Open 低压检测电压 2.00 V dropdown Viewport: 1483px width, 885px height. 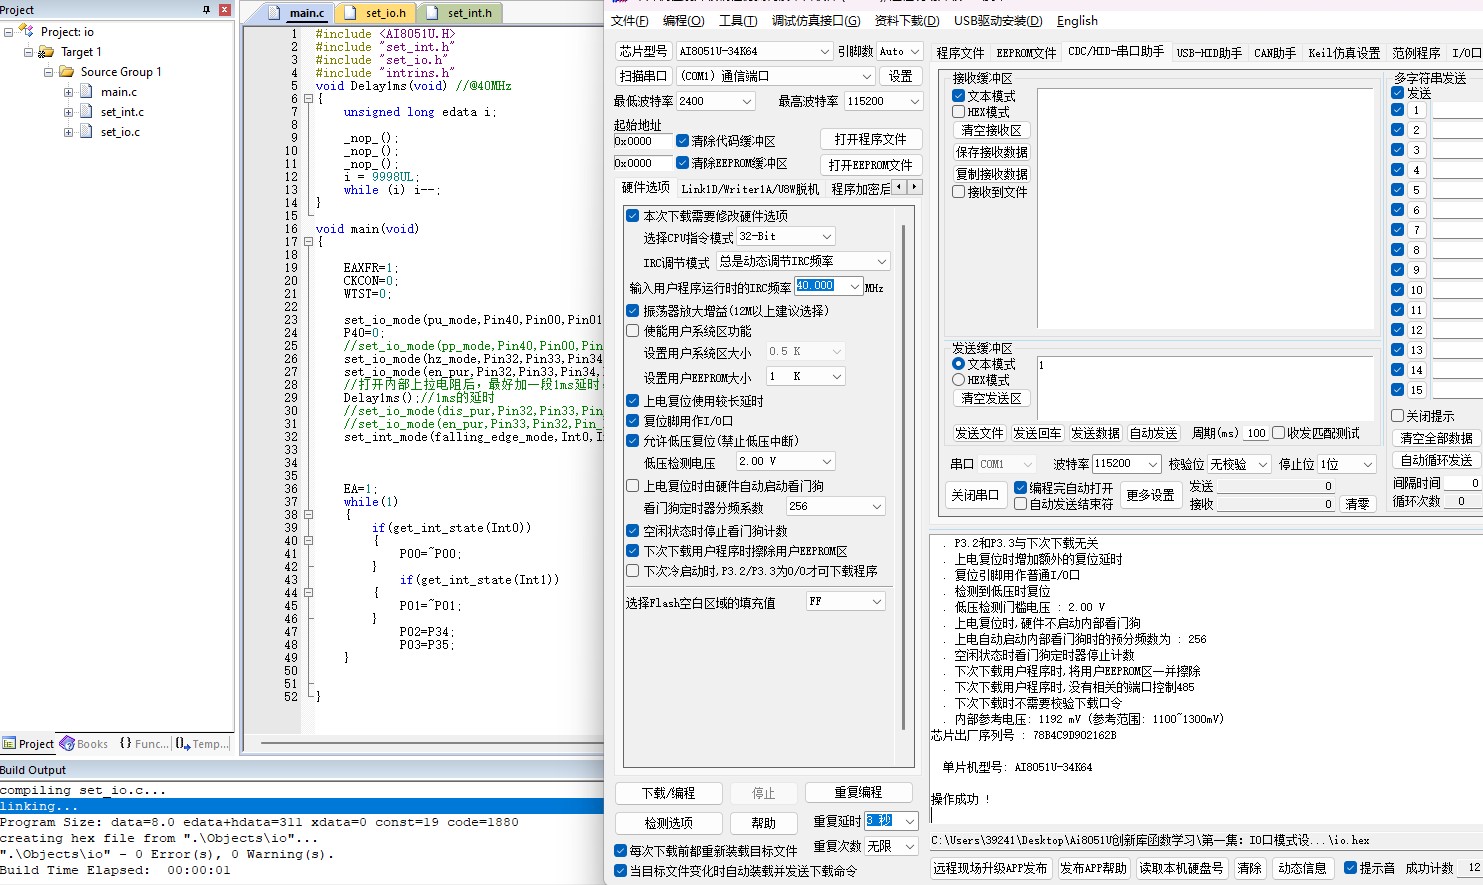(x=785, y=461)
